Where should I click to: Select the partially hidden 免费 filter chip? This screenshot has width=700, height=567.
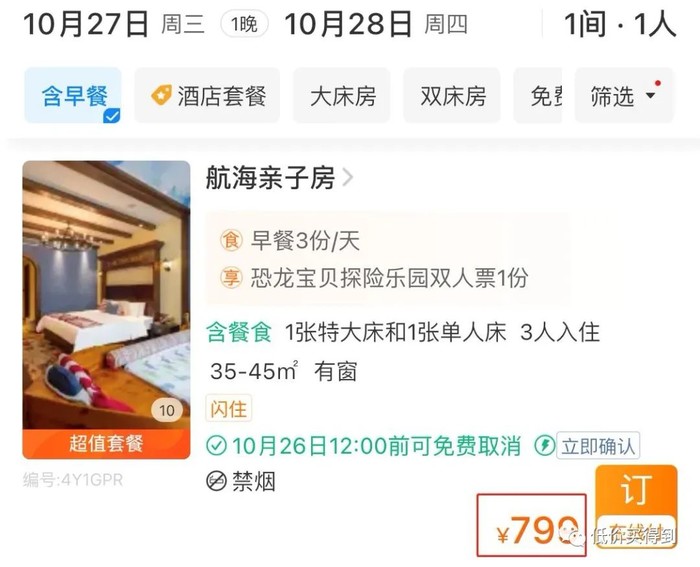tap(538, 96)
